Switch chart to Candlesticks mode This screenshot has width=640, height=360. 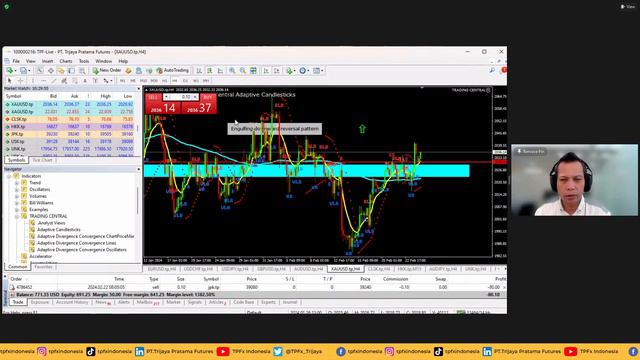tap(209, 71)
